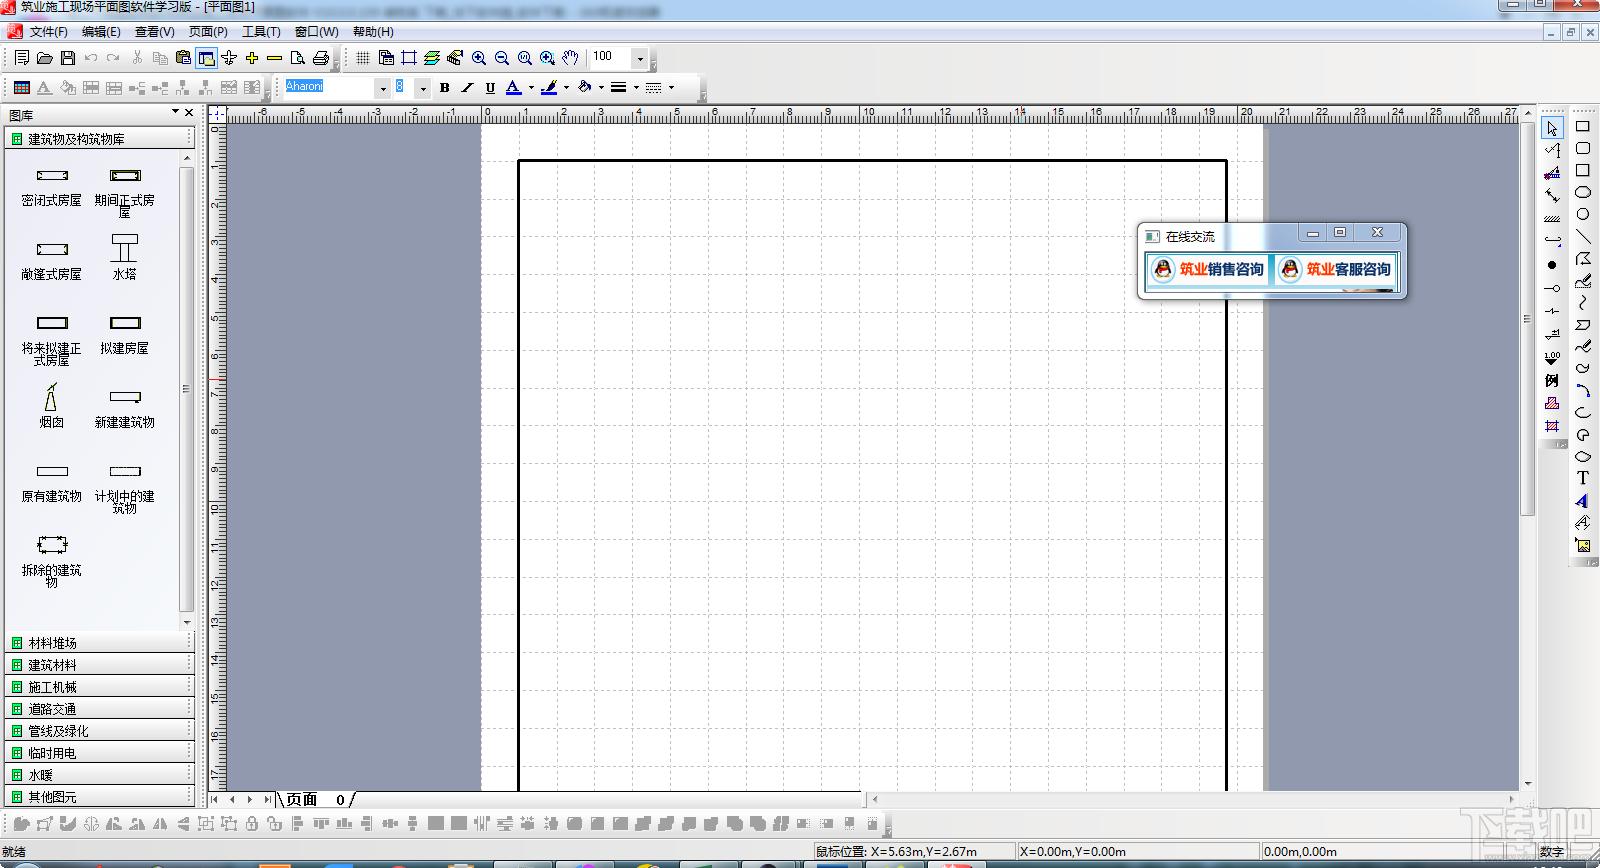Select the pointer selection tool

pos(1552,128)
